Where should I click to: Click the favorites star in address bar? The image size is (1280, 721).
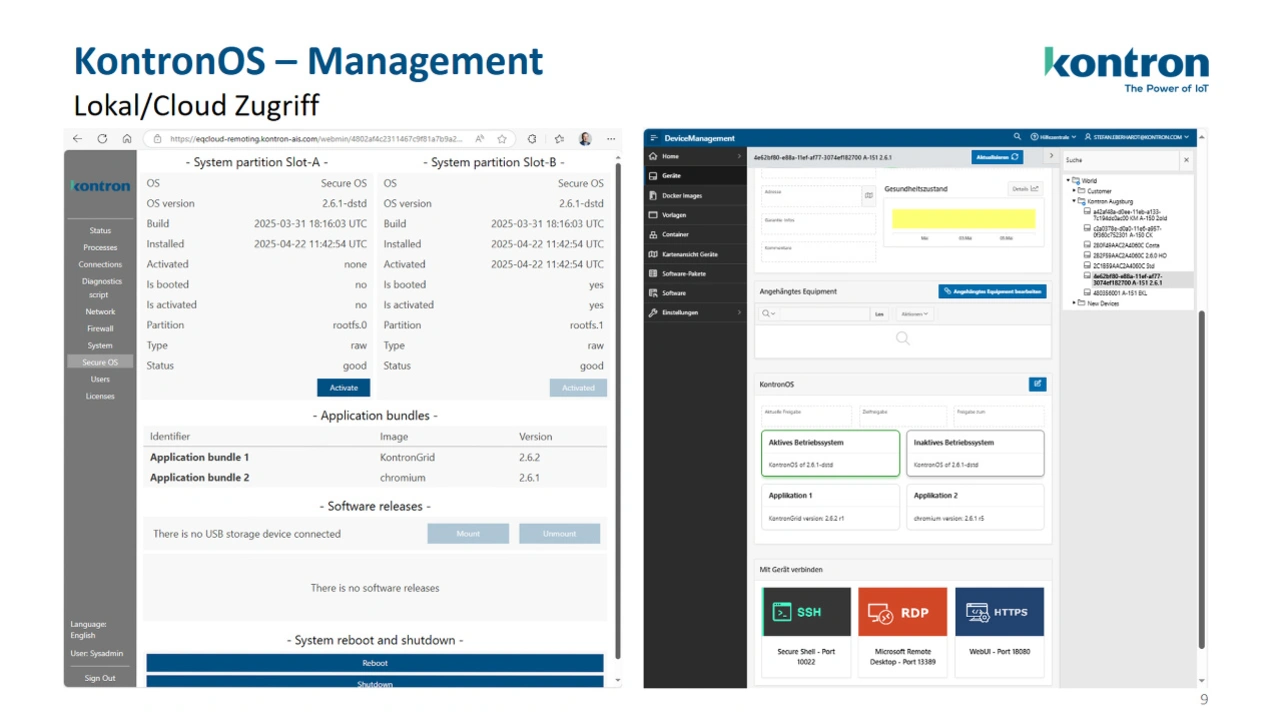502,139
